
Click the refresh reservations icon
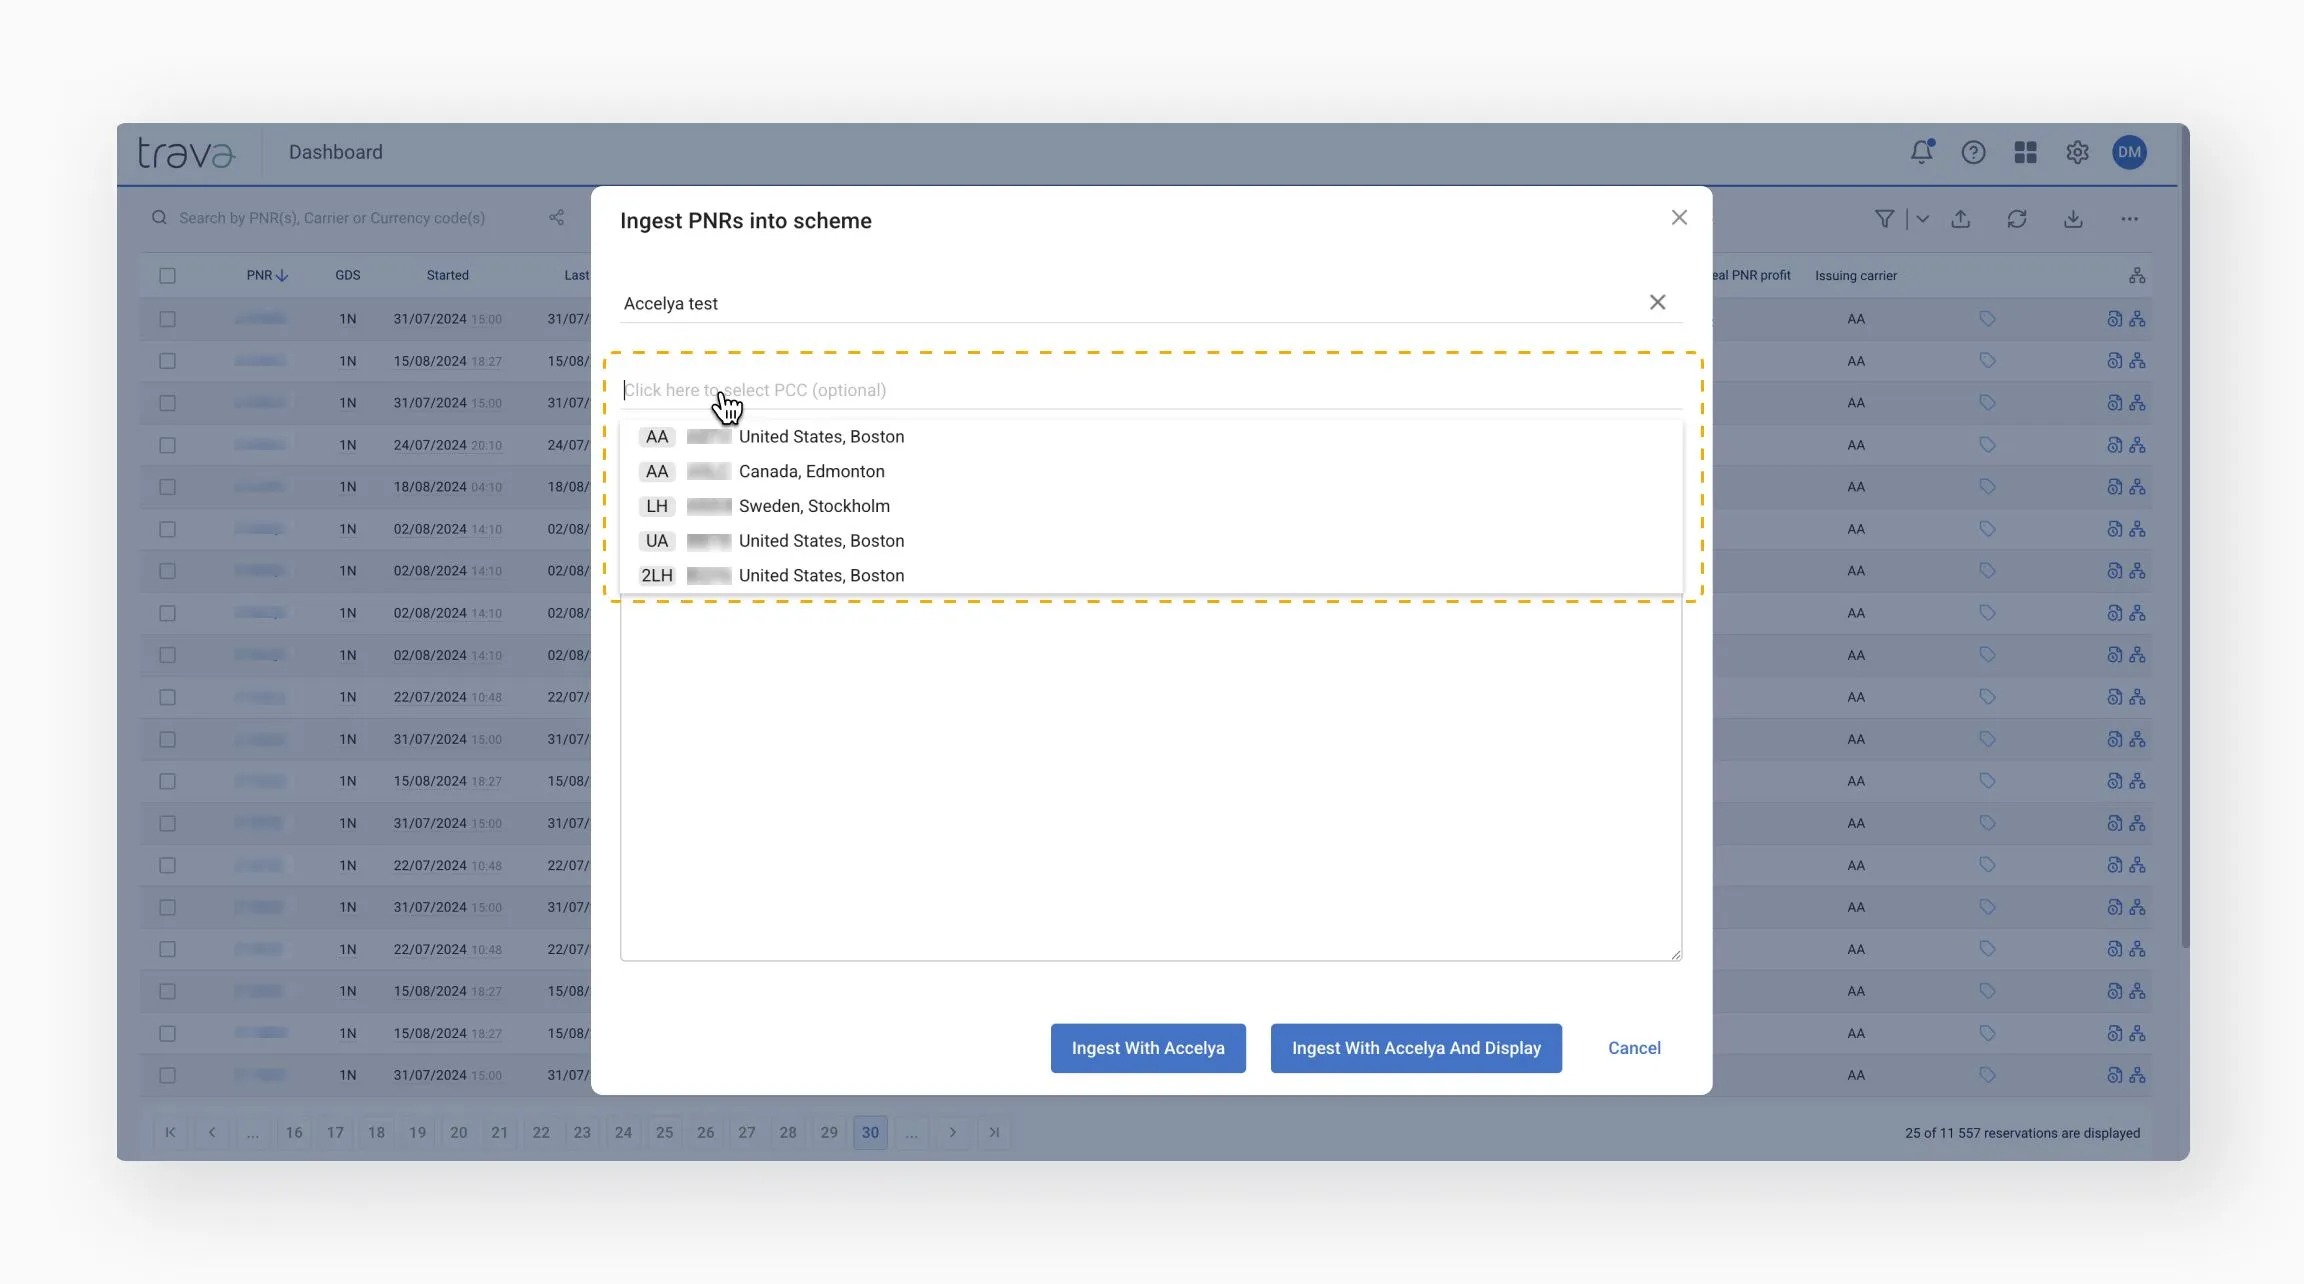2016,219
